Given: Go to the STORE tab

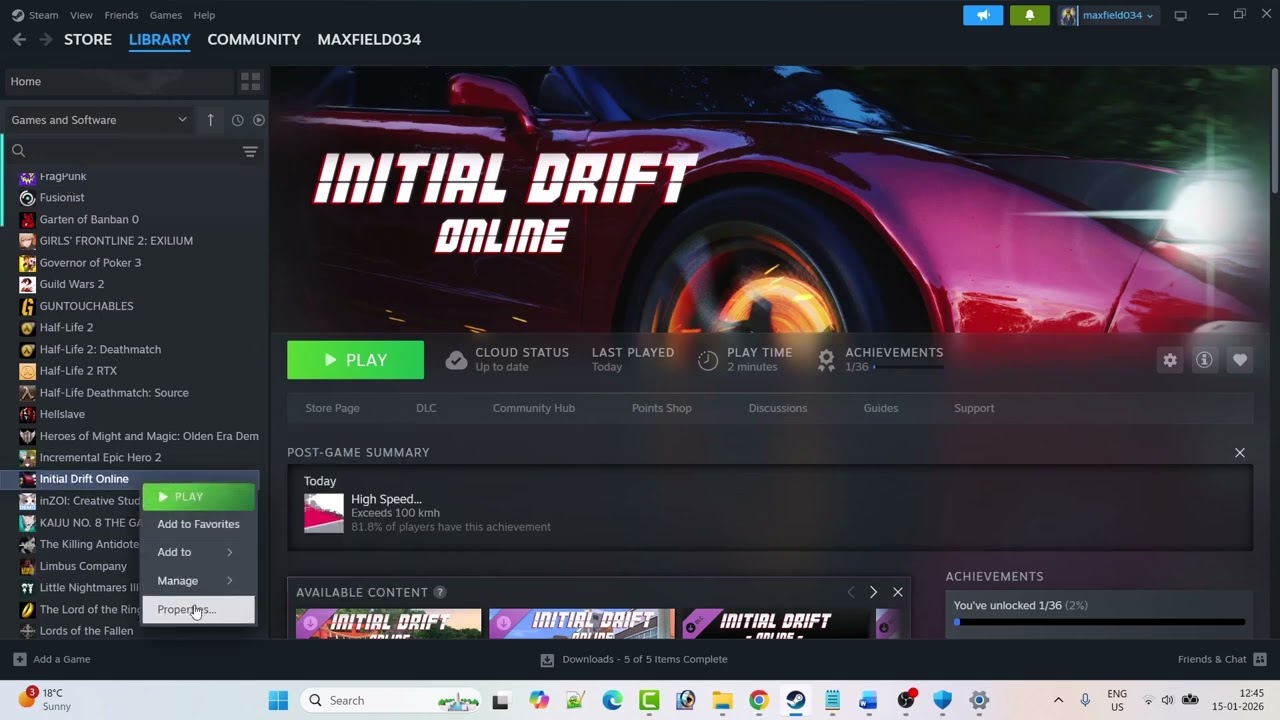Looking at the screenshot, I should tap(88, 39).
